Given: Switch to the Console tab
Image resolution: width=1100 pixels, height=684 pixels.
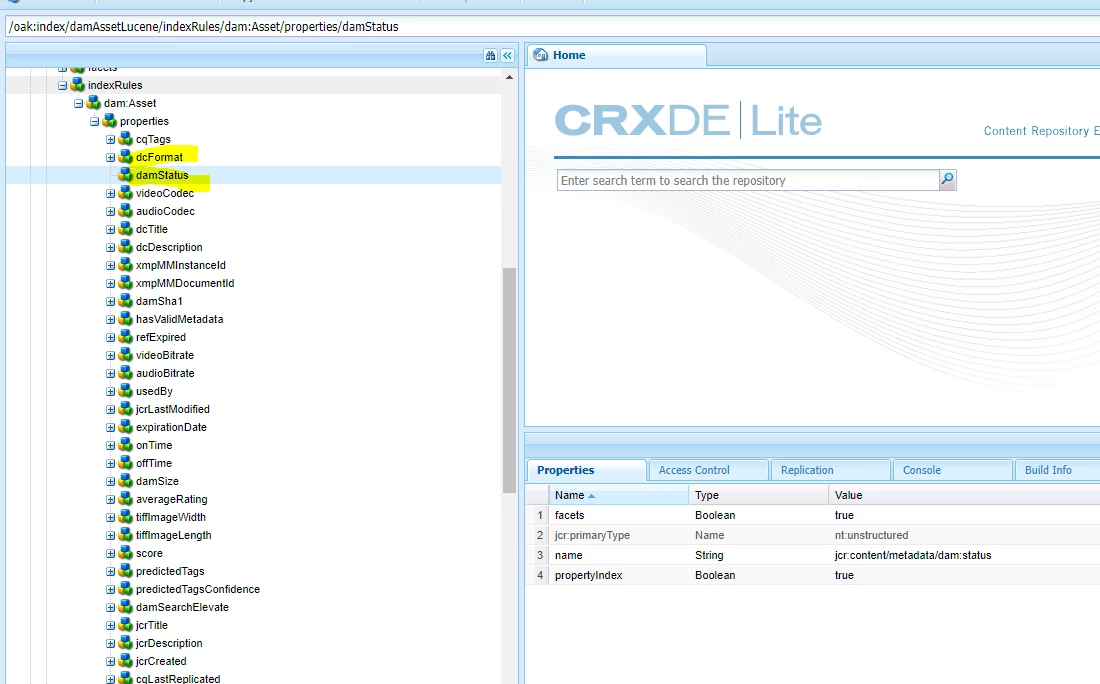Looking at the screenshot, I should tap(952, 470).
